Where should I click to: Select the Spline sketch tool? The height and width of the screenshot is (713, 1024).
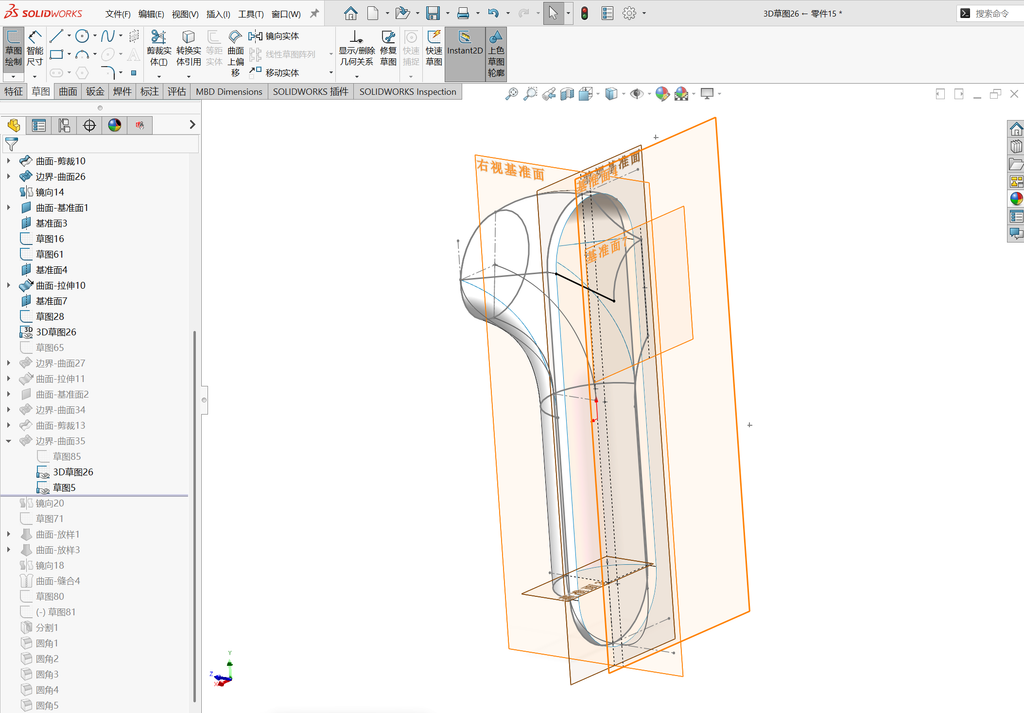(108, 36)
